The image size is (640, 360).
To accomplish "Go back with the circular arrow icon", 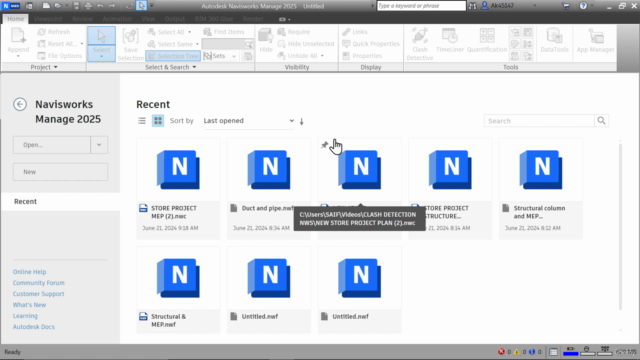I will pyautogui.click(x=20, y=104).
